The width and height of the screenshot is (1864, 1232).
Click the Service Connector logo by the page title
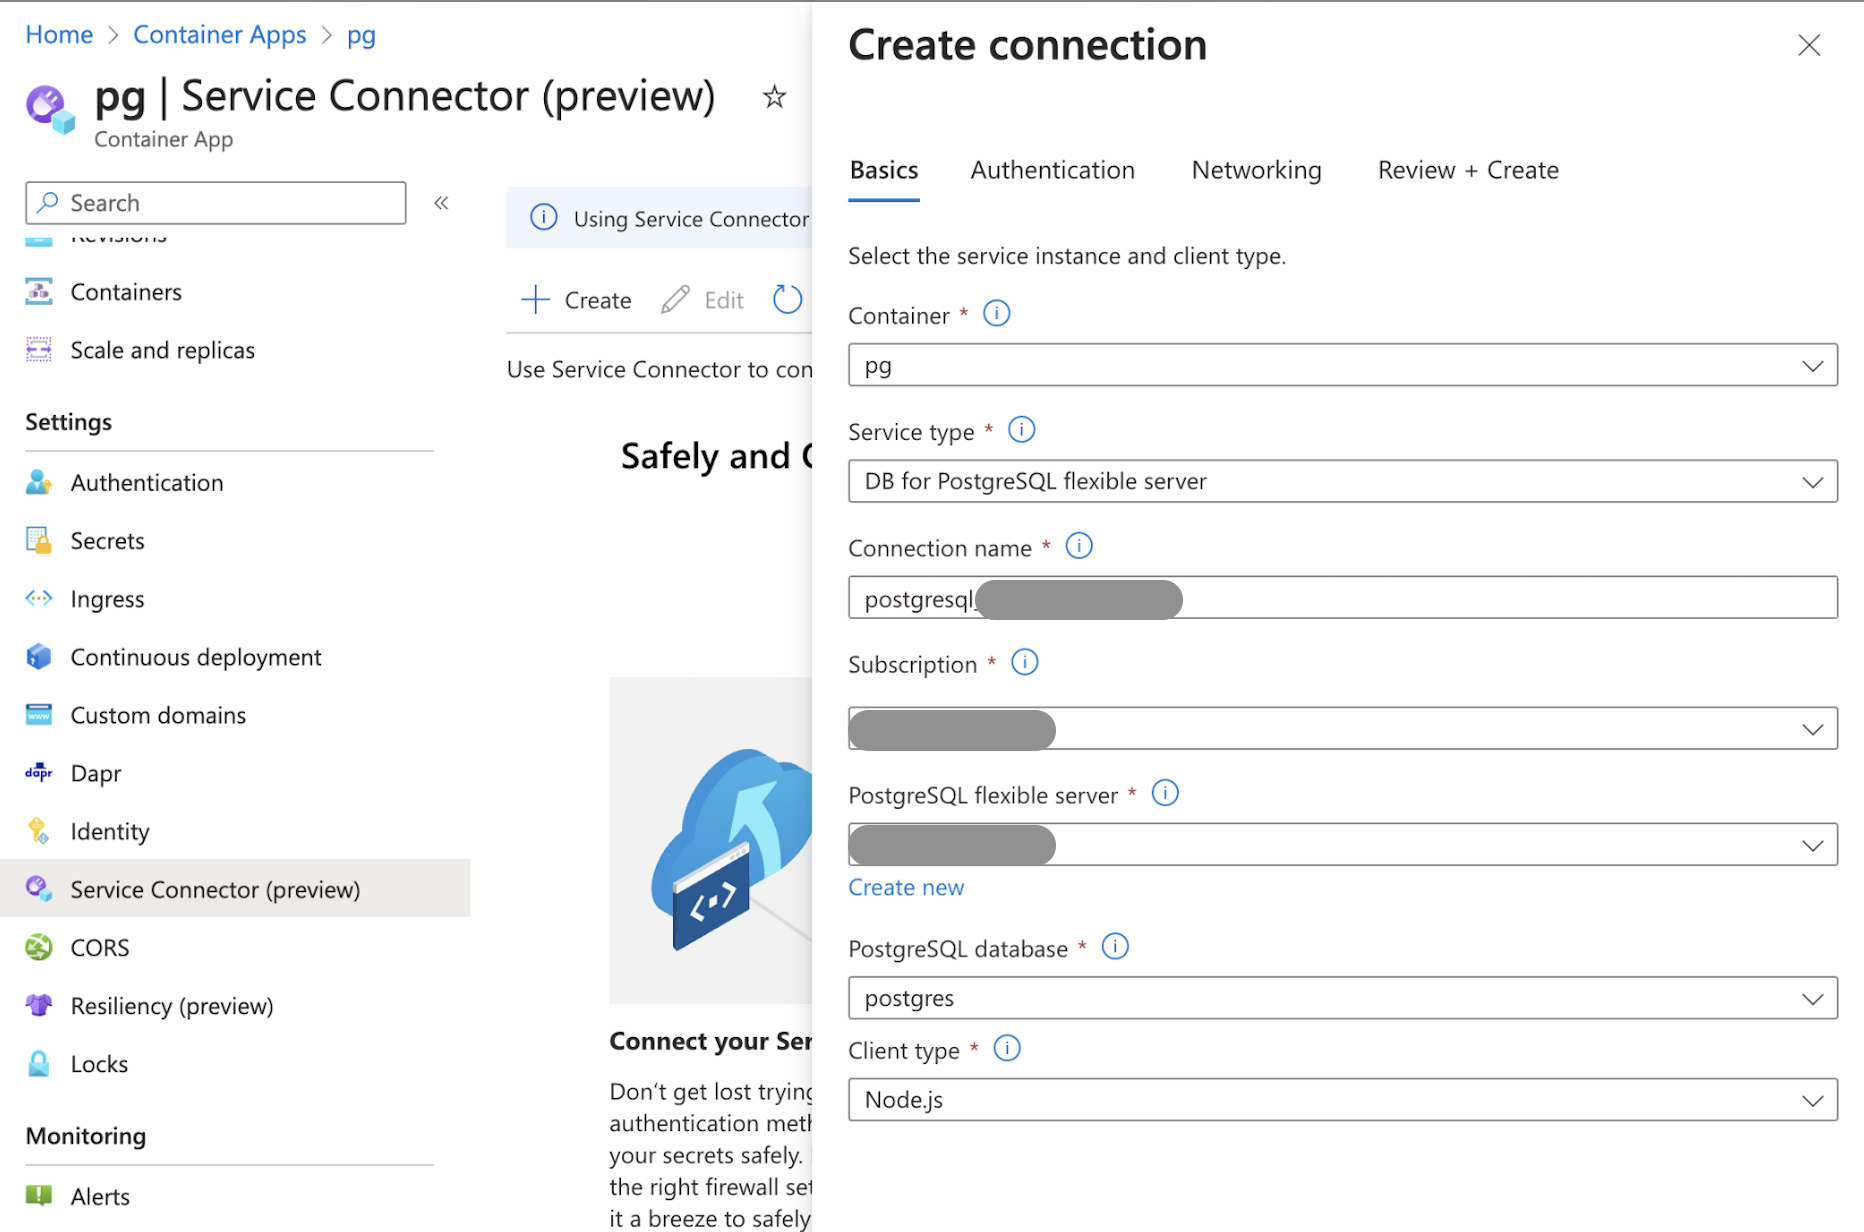point(50,109)
